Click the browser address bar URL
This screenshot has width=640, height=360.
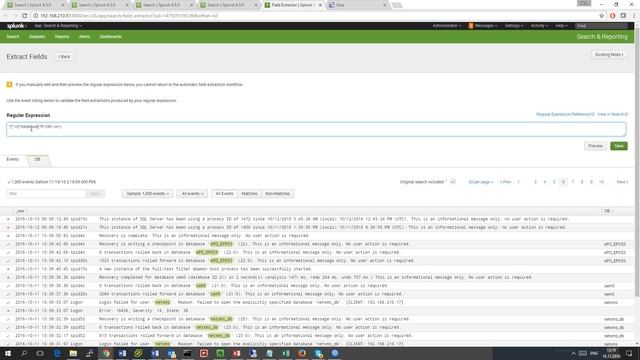point(129,16)
